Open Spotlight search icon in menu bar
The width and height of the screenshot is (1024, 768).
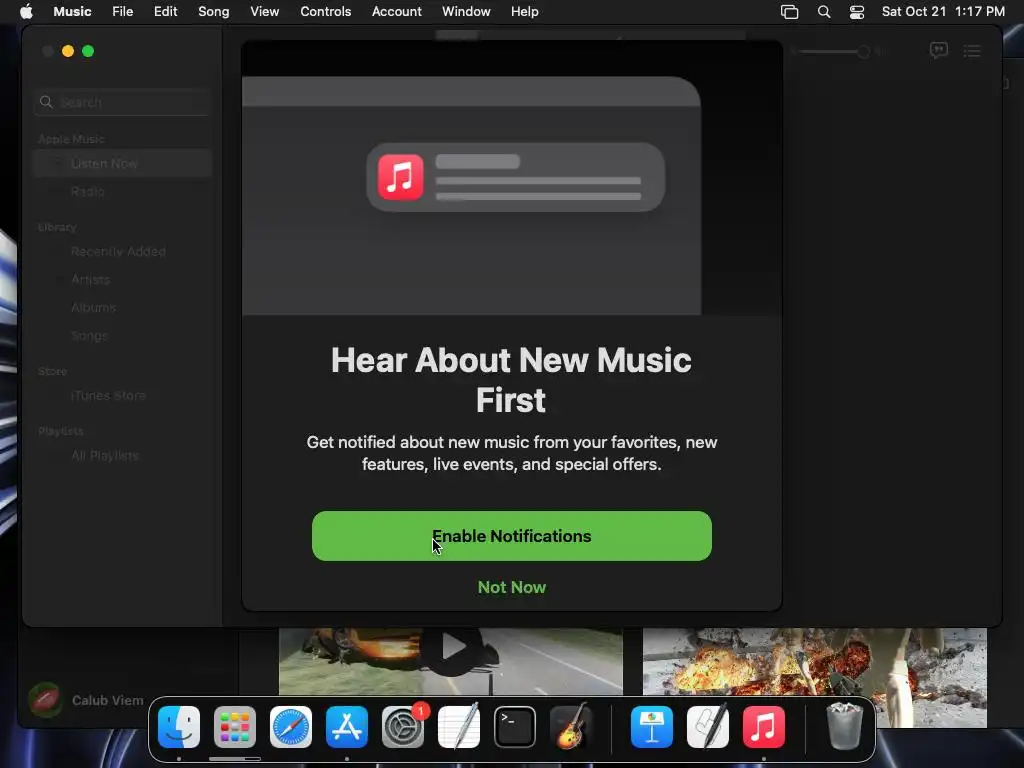tap(824, 12)
